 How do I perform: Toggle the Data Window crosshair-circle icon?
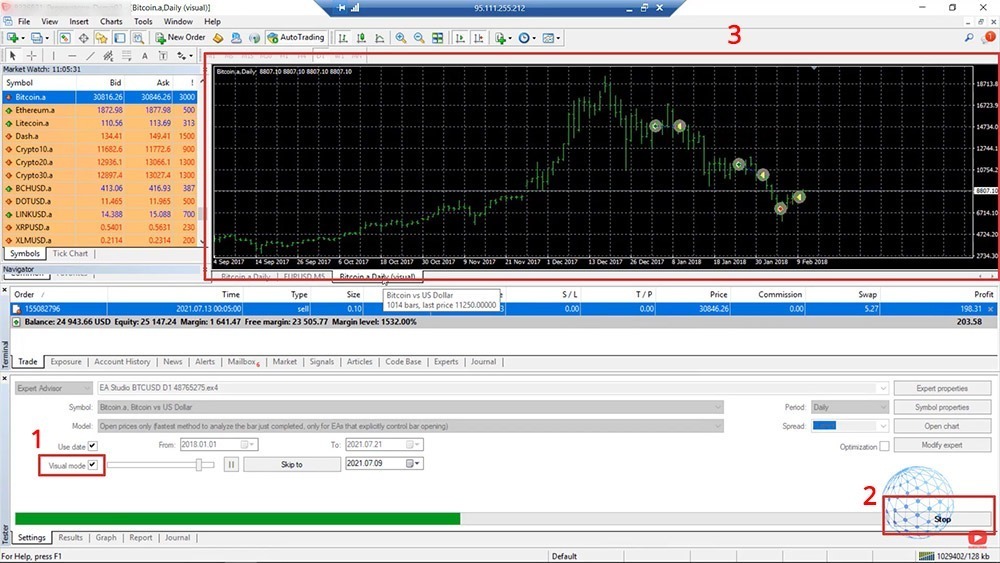coord(84,38)
